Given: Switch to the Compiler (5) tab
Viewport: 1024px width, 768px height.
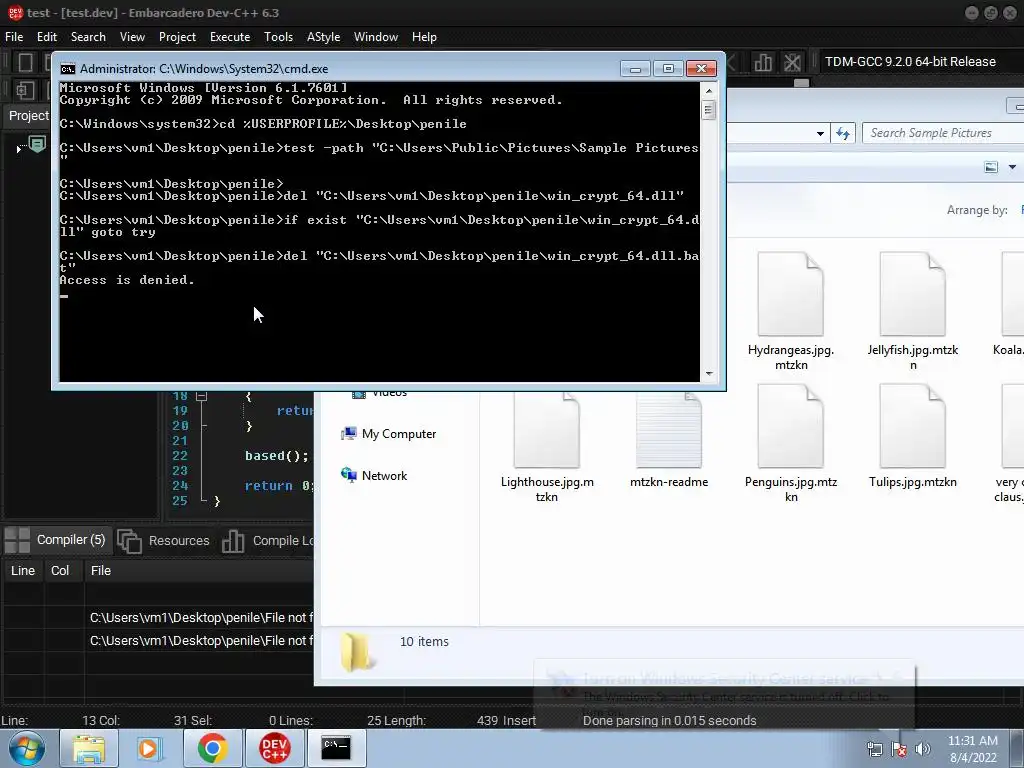Looking at the screenshot, I should (56, 540).
